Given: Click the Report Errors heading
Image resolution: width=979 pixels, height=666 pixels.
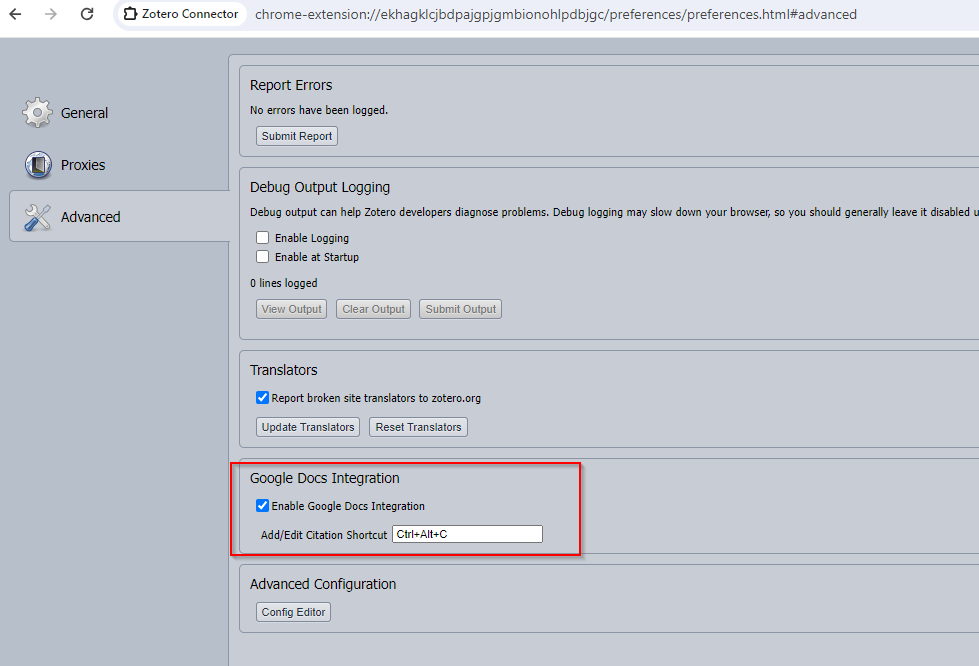Looking at the screenshot, I should 291,85.
